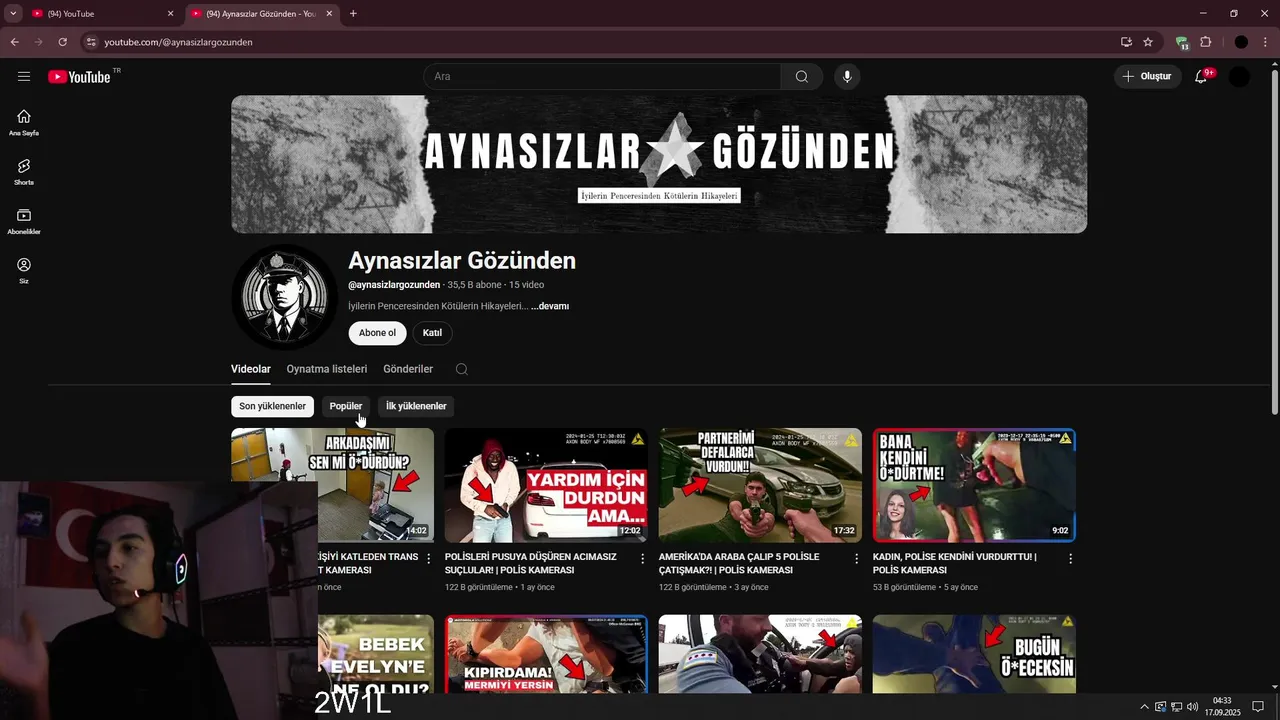Open options for AMERİKA'DA ARABA ÇALIP video
The image size is (1280, 720).
coord(857,559)
